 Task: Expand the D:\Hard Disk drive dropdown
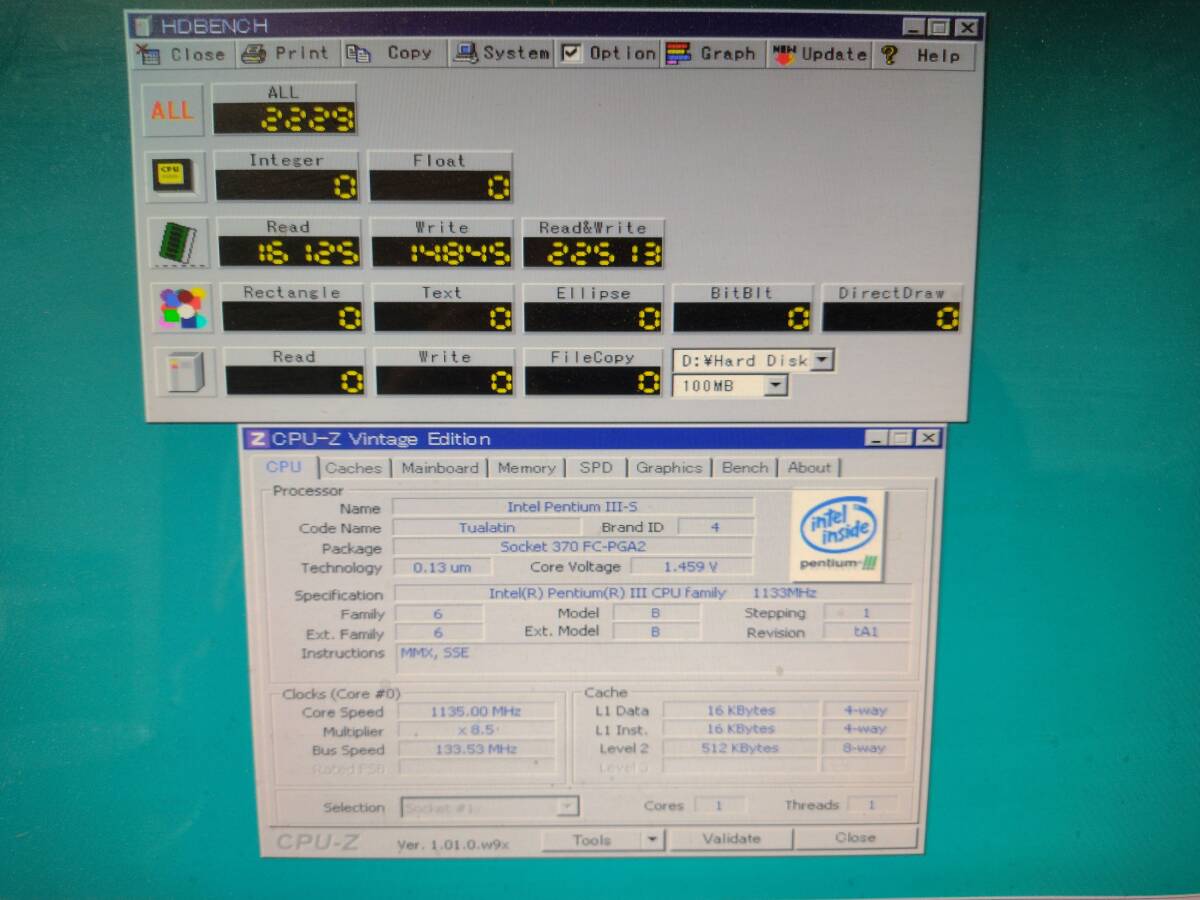822,360
